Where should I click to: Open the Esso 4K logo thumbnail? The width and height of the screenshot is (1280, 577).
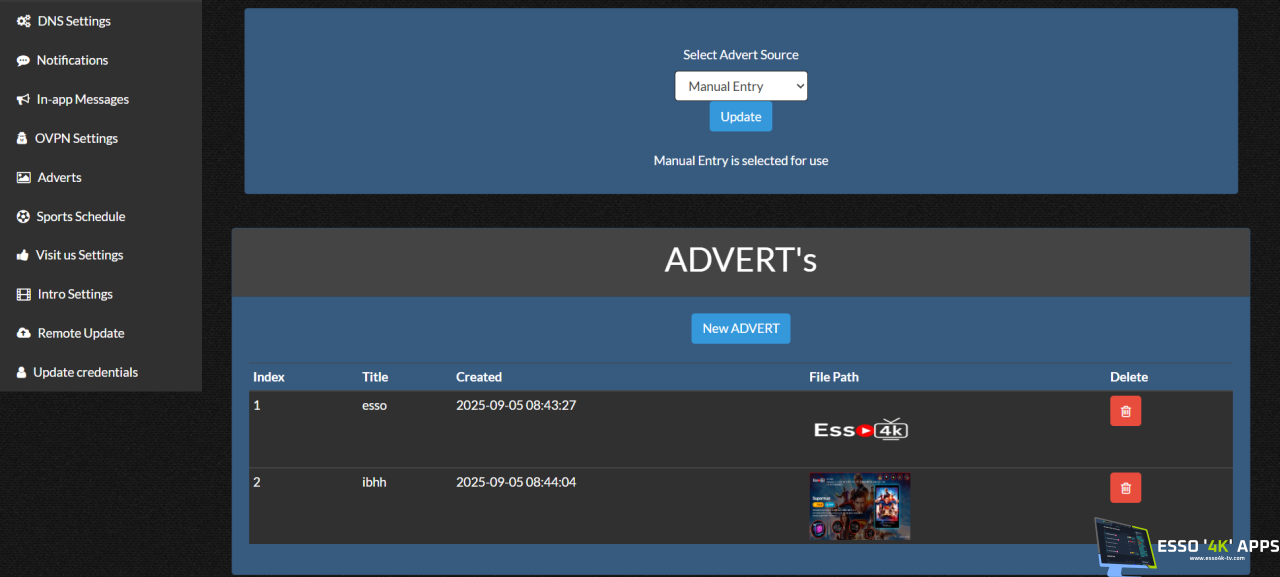(x=860, y=430)
